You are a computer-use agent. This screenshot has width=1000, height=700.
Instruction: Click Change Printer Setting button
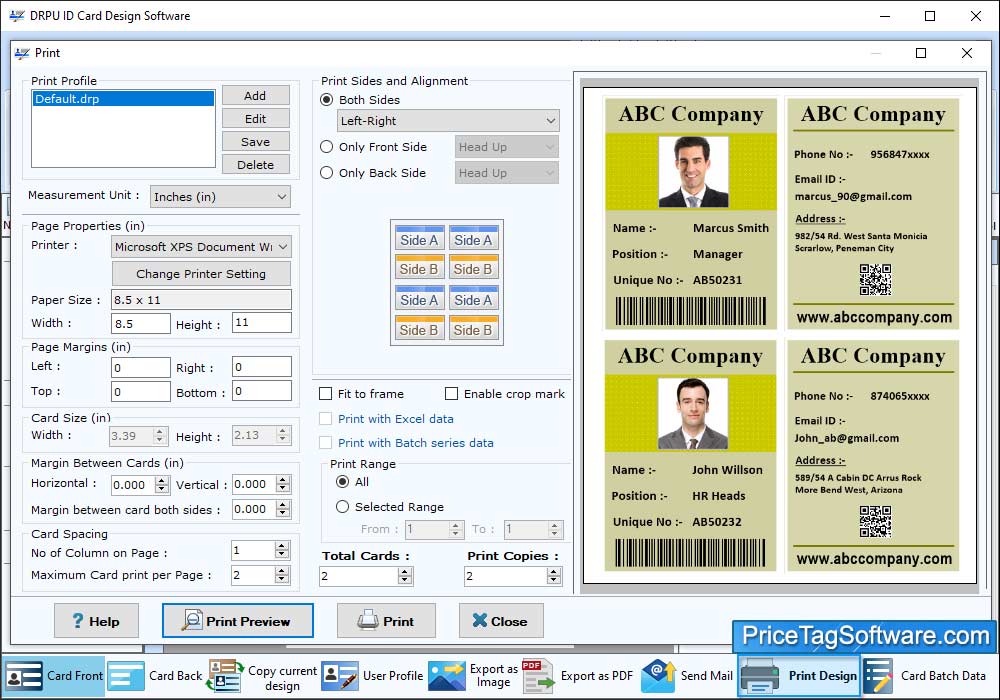pos(201,273)
